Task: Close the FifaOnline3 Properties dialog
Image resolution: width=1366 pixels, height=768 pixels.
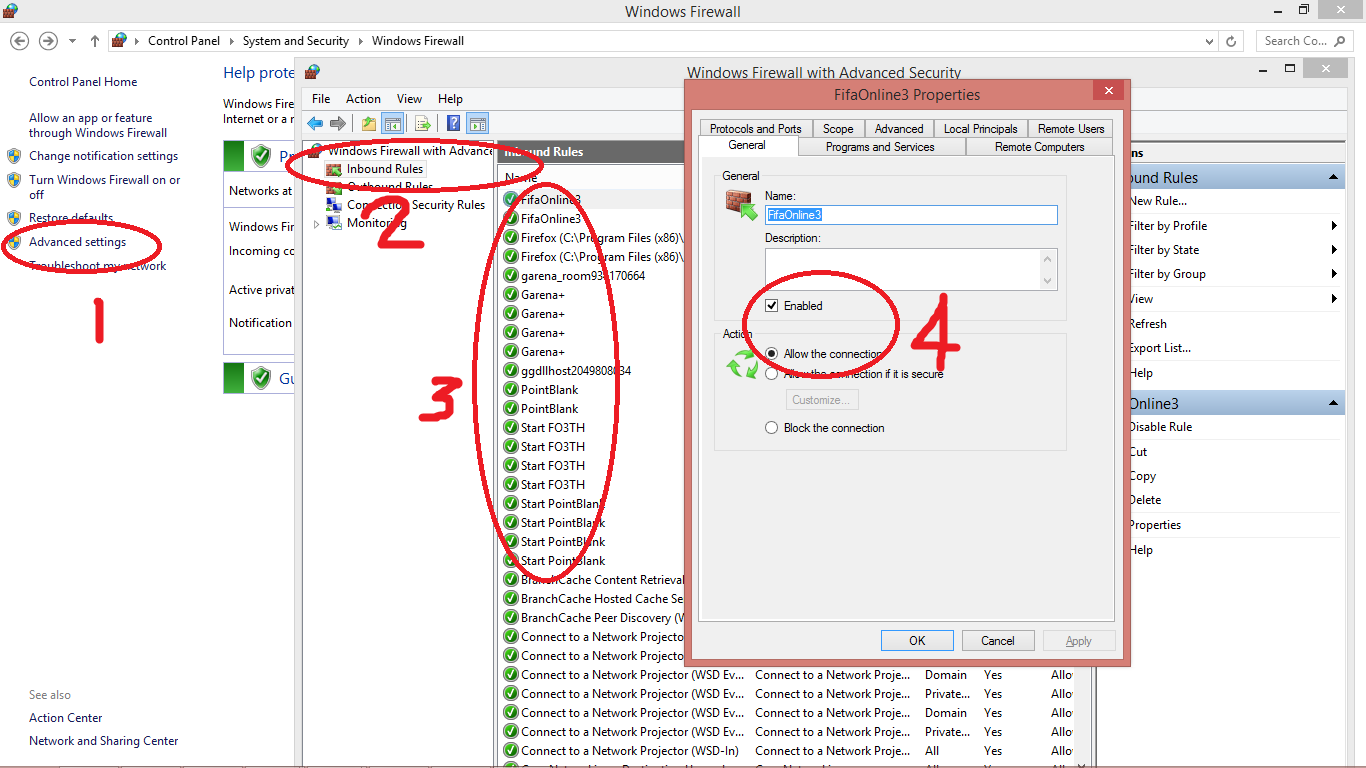Action: [1107, 91]
